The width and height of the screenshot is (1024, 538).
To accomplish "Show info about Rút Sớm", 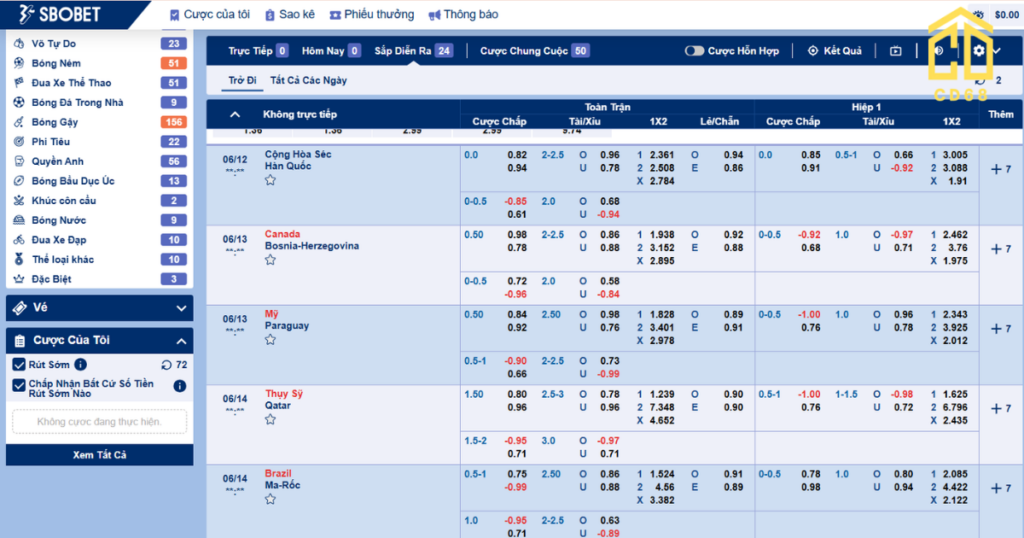I will click(x=80, y=364).
